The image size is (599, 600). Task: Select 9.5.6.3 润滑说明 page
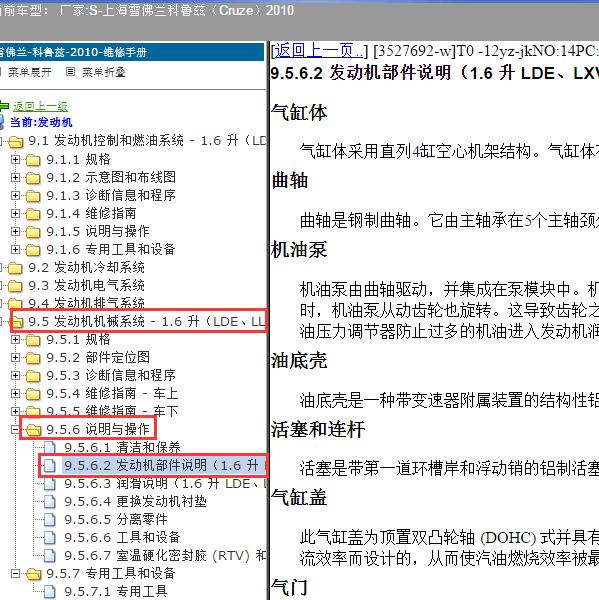165,483
